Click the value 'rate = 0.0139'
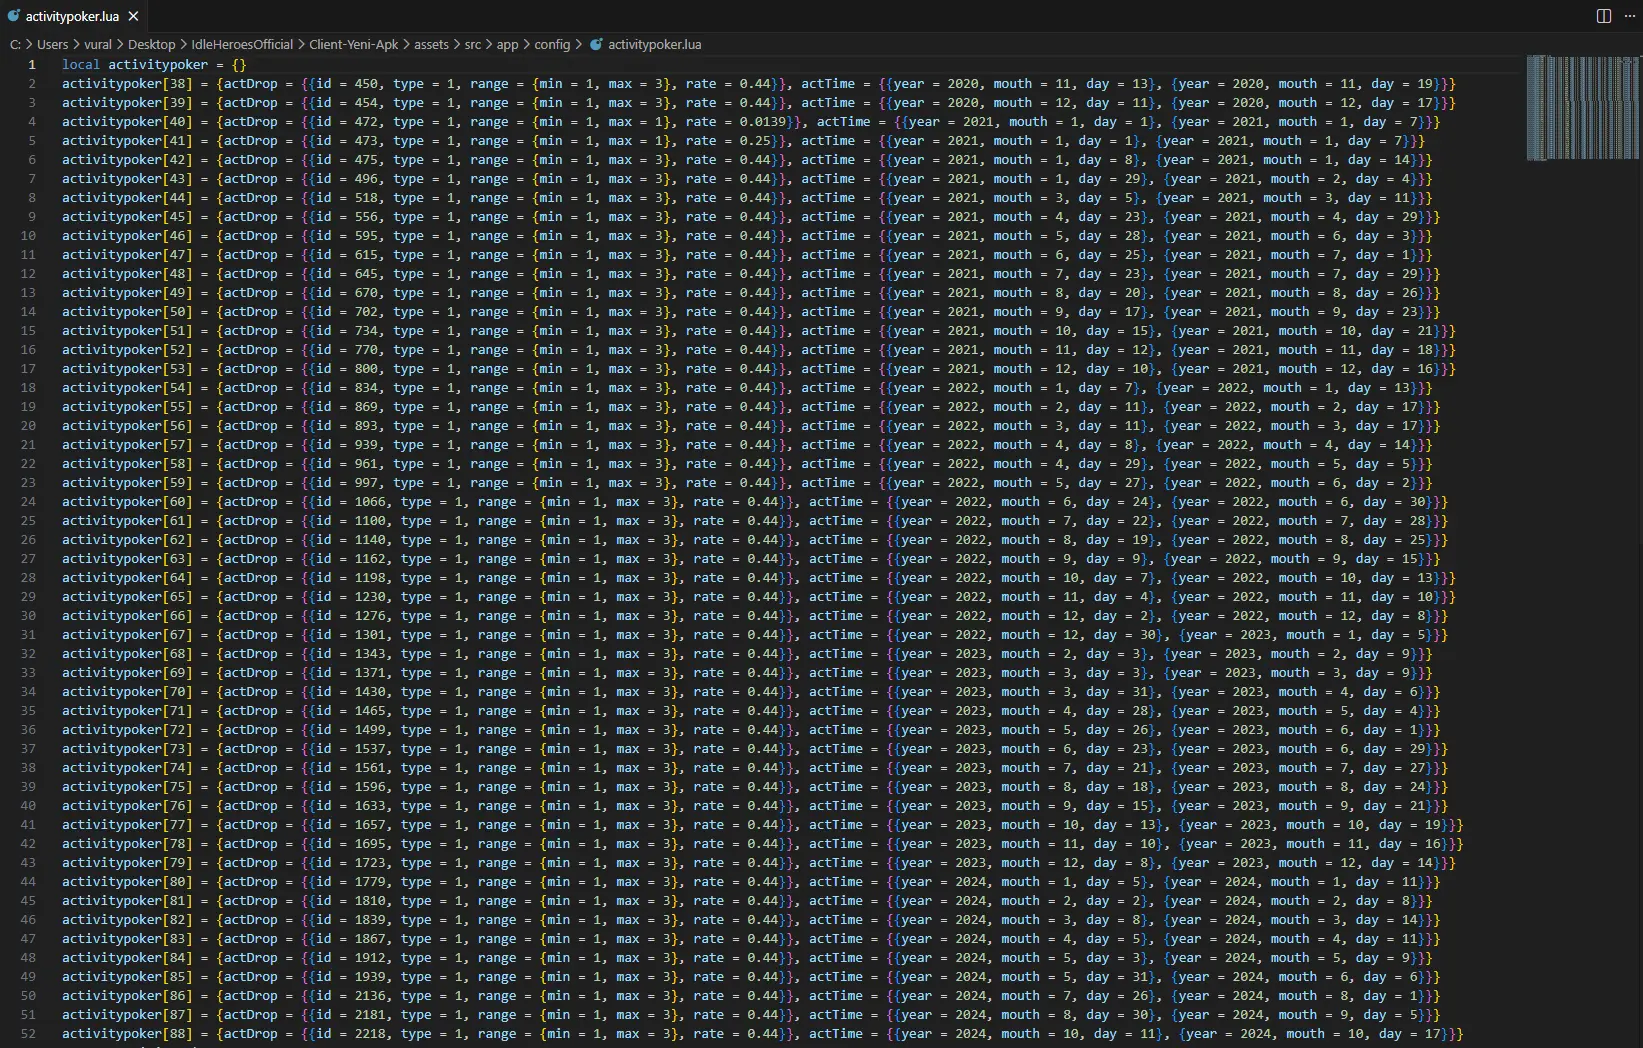1643x1048 pixels. [x=734, y=122]
